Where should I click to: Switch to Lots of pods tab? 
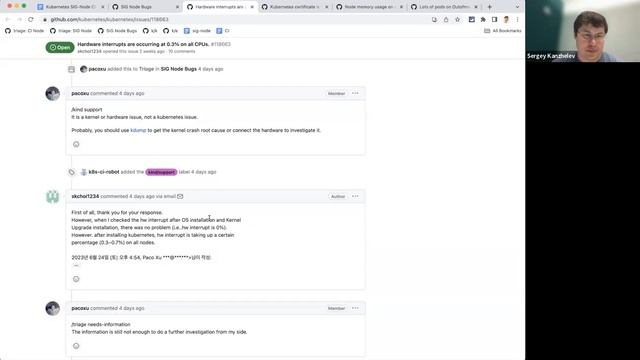point(444,7)
